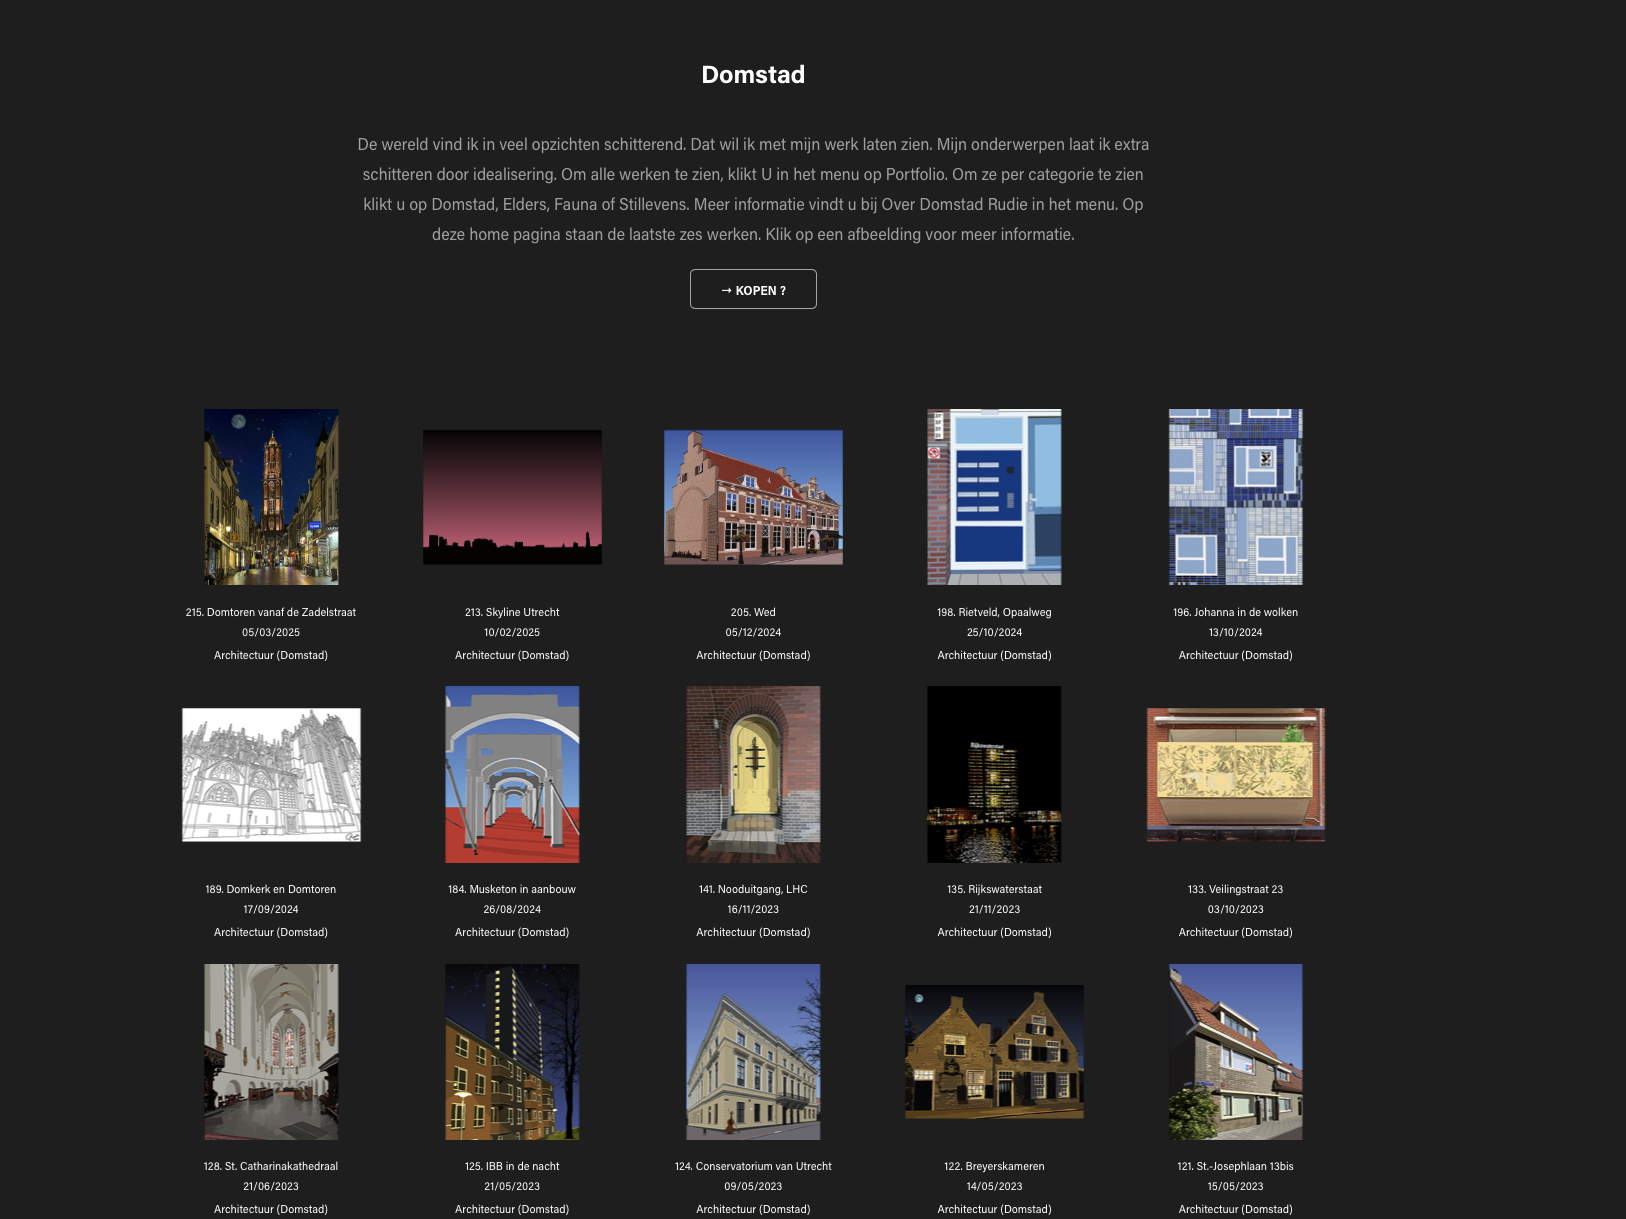Select the Musketon in aanbouw image

point(512,774)
